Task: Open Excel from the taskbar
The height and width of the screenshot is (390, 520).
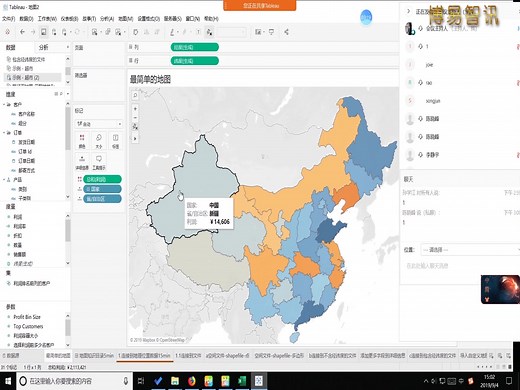Action: click(x=242, y=381)
